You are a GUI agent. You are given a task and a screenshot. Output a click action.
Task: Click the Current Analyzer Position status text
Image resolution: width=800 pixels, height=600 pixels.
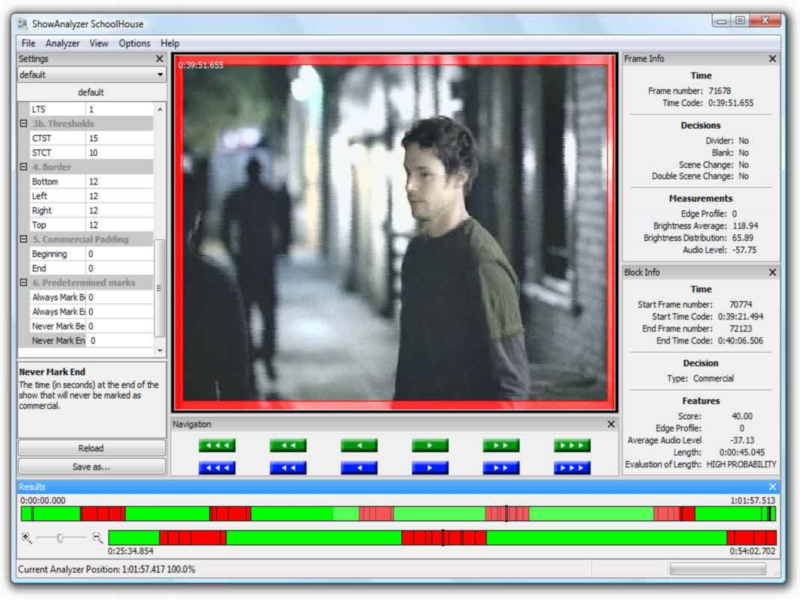[x=107, y=569]
